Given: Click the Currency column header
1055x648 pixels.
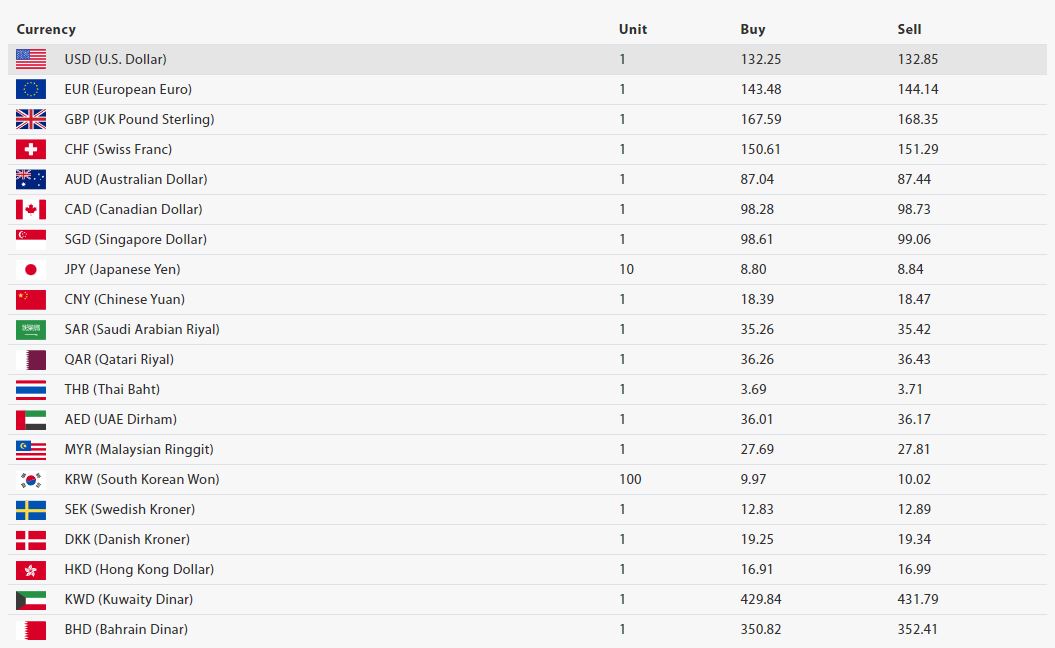Looking at the screenshot, I should point(46,29).
